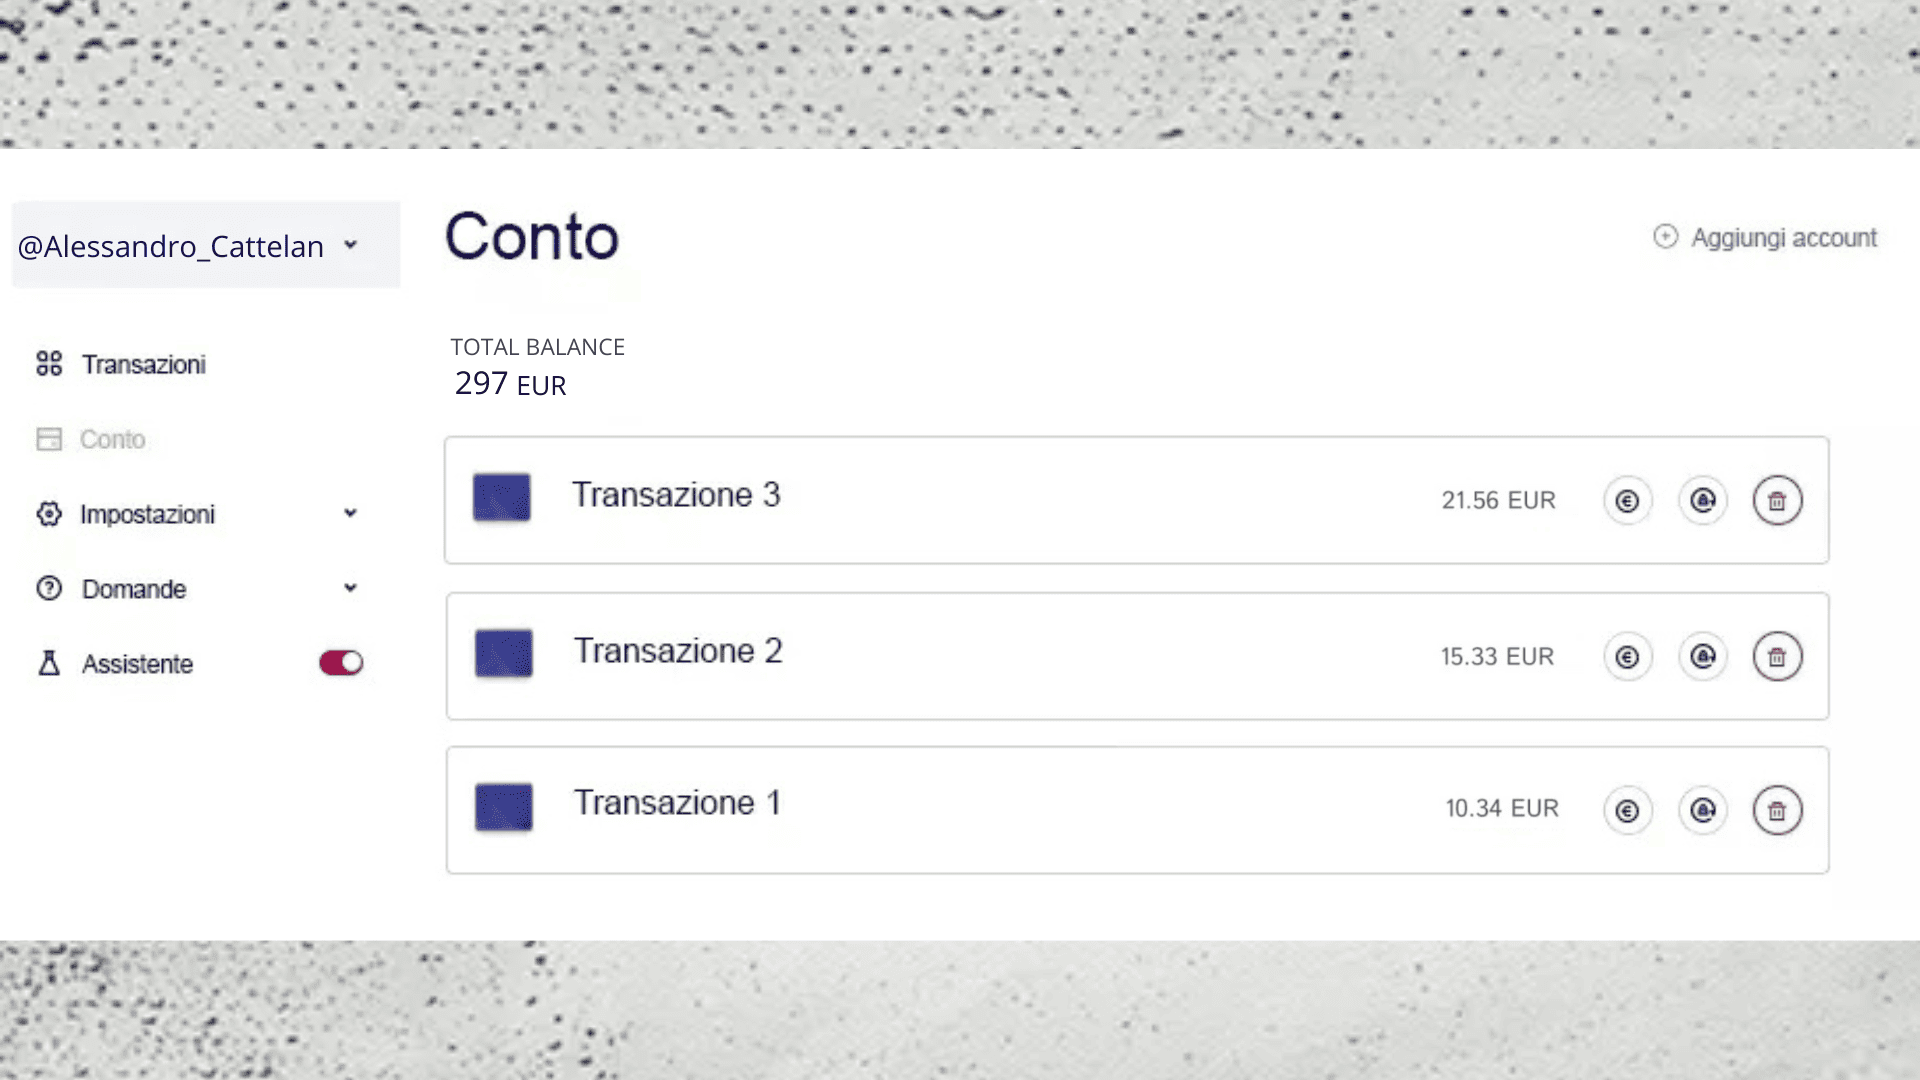Click the euro icon for Transazione 2
Screen dimensions: 1920x1080
coord(1627,657)
